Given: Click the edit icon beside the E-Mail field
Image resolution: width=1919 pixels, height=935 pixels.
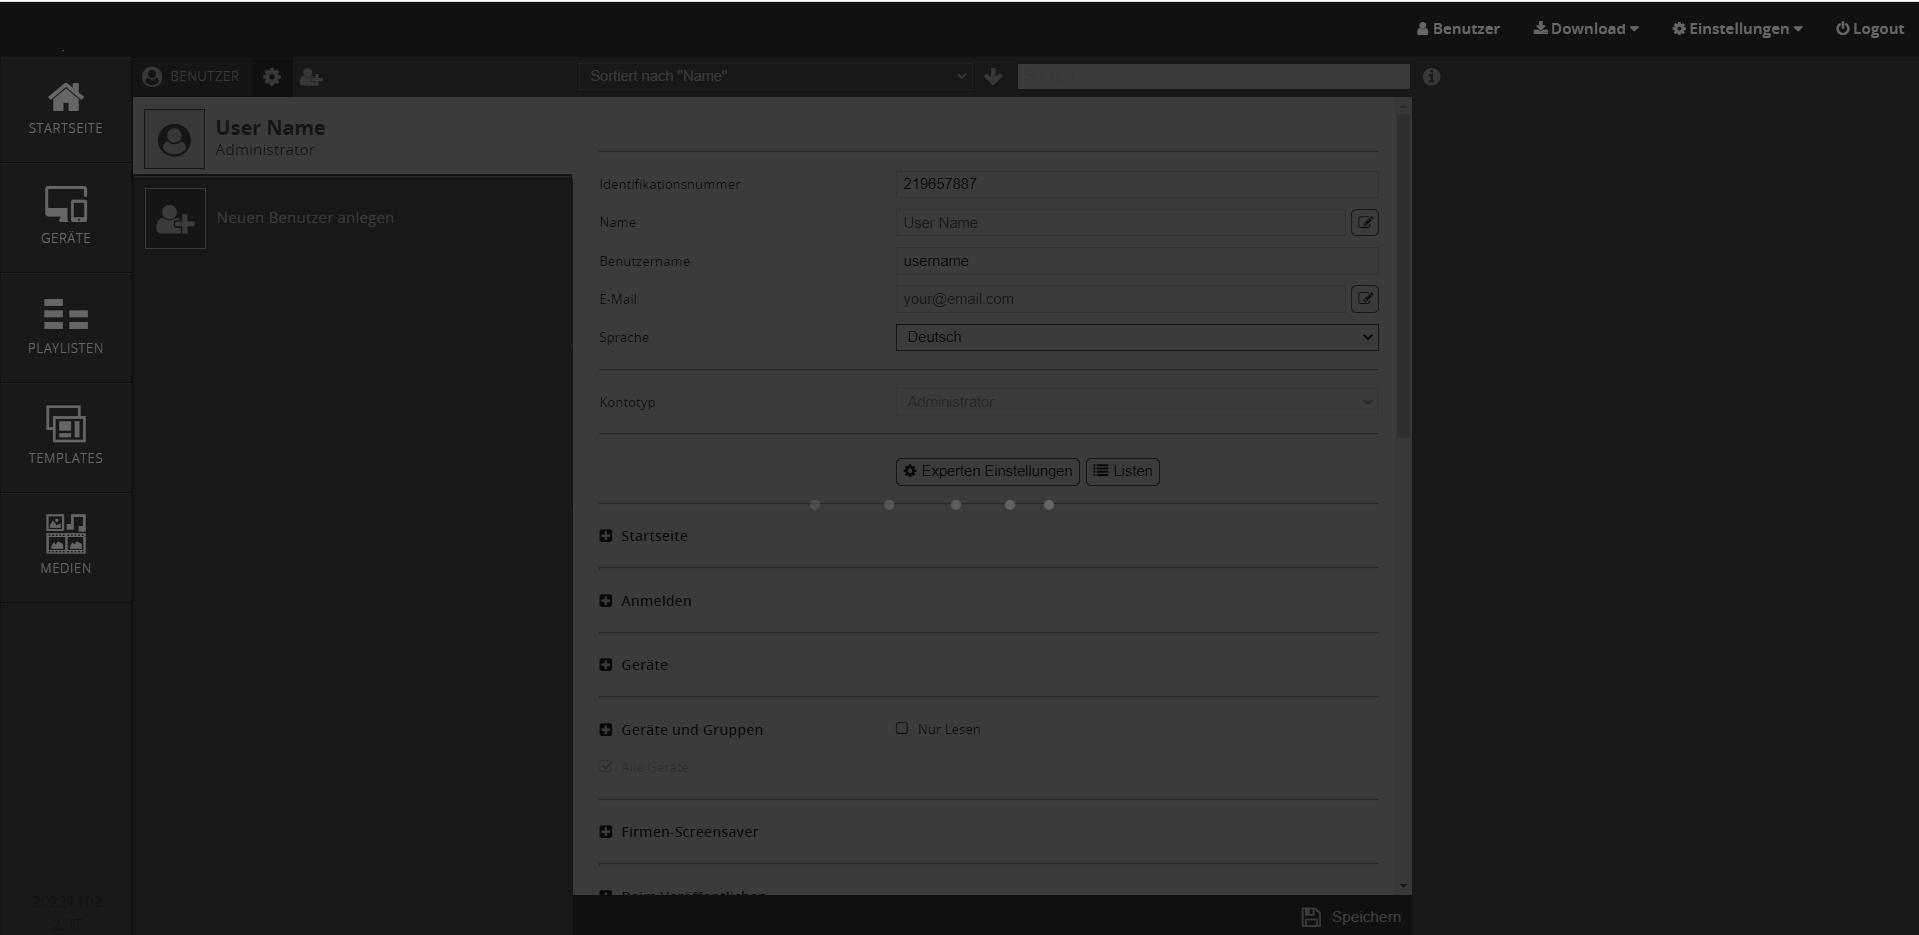Looking at the screenshot, I should coord(1364,299).
